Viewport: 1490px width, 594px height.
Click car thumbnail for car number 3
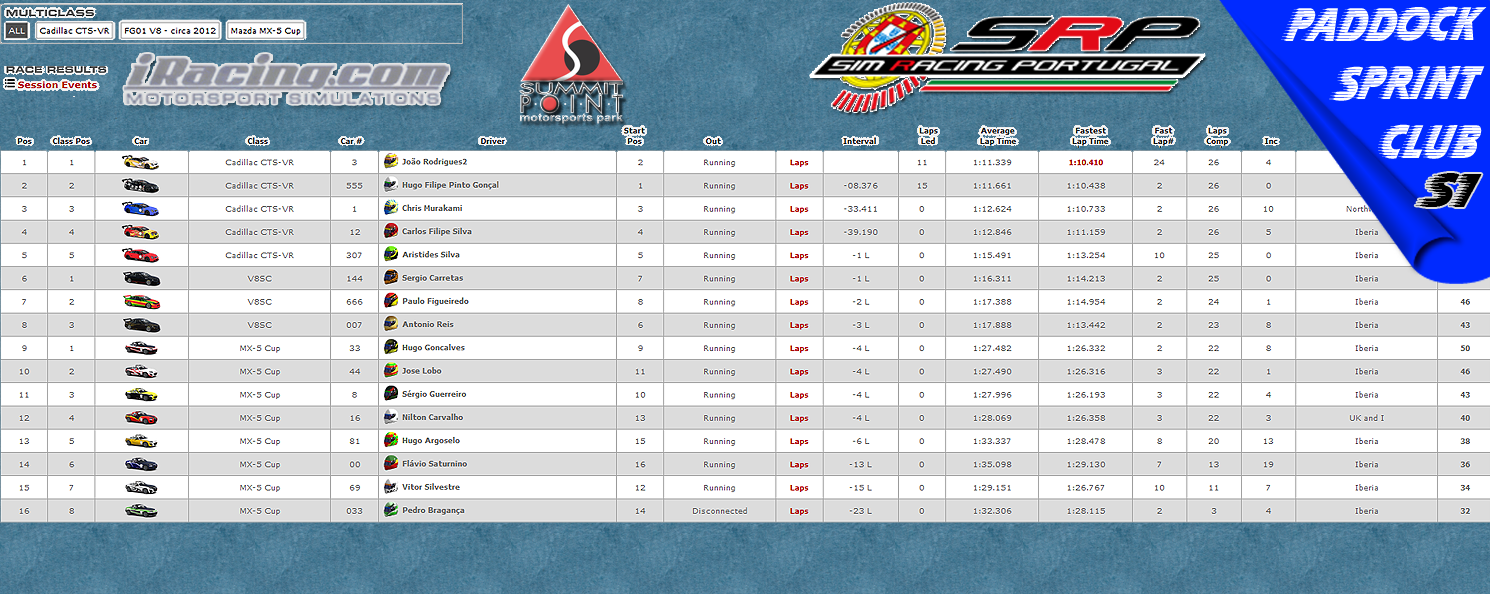point(140,162)
